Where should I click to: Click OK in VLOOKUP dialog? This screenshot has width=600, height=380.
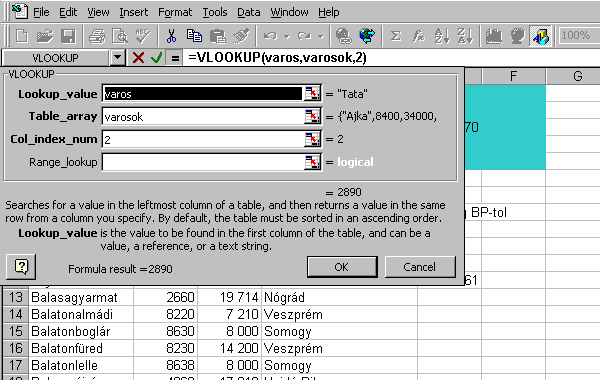tap(342, 267)
